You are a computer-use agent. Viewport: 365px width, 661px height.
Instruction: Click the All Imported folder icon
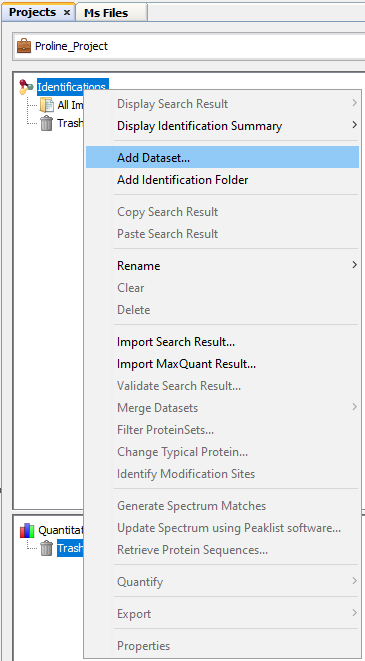point(46,105)
